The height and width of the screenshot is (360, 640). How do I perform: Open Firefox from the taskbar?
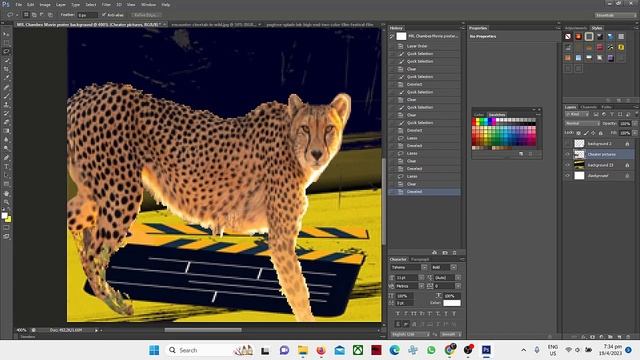click(321, 350)
